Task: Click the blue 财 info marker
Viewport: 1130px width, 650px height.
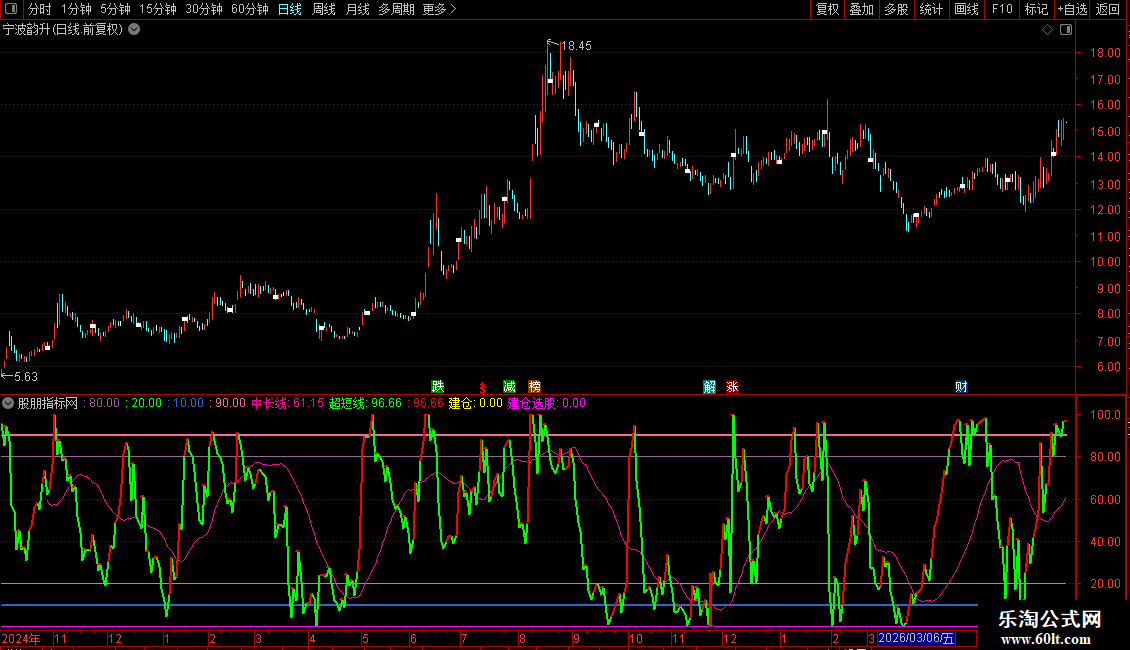Action: tap(961, 387)
